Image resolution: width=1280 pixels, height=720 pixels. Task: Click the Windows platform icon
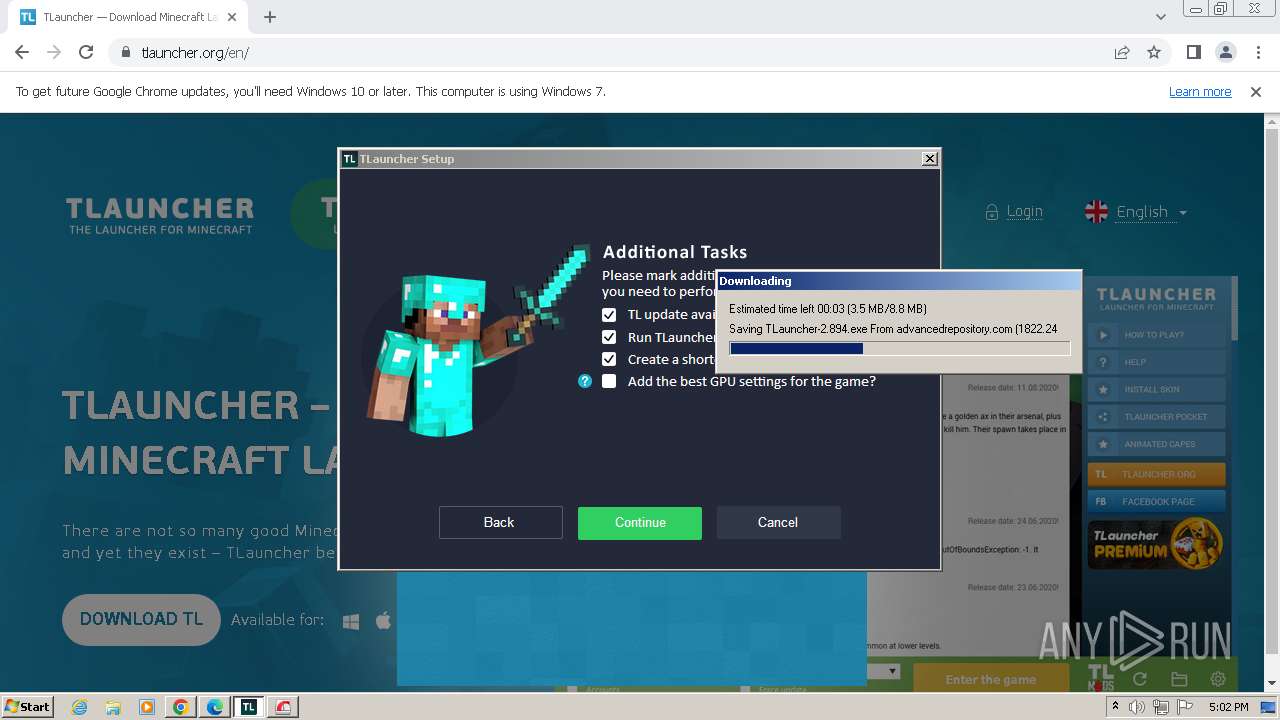[x=351, y=621]
